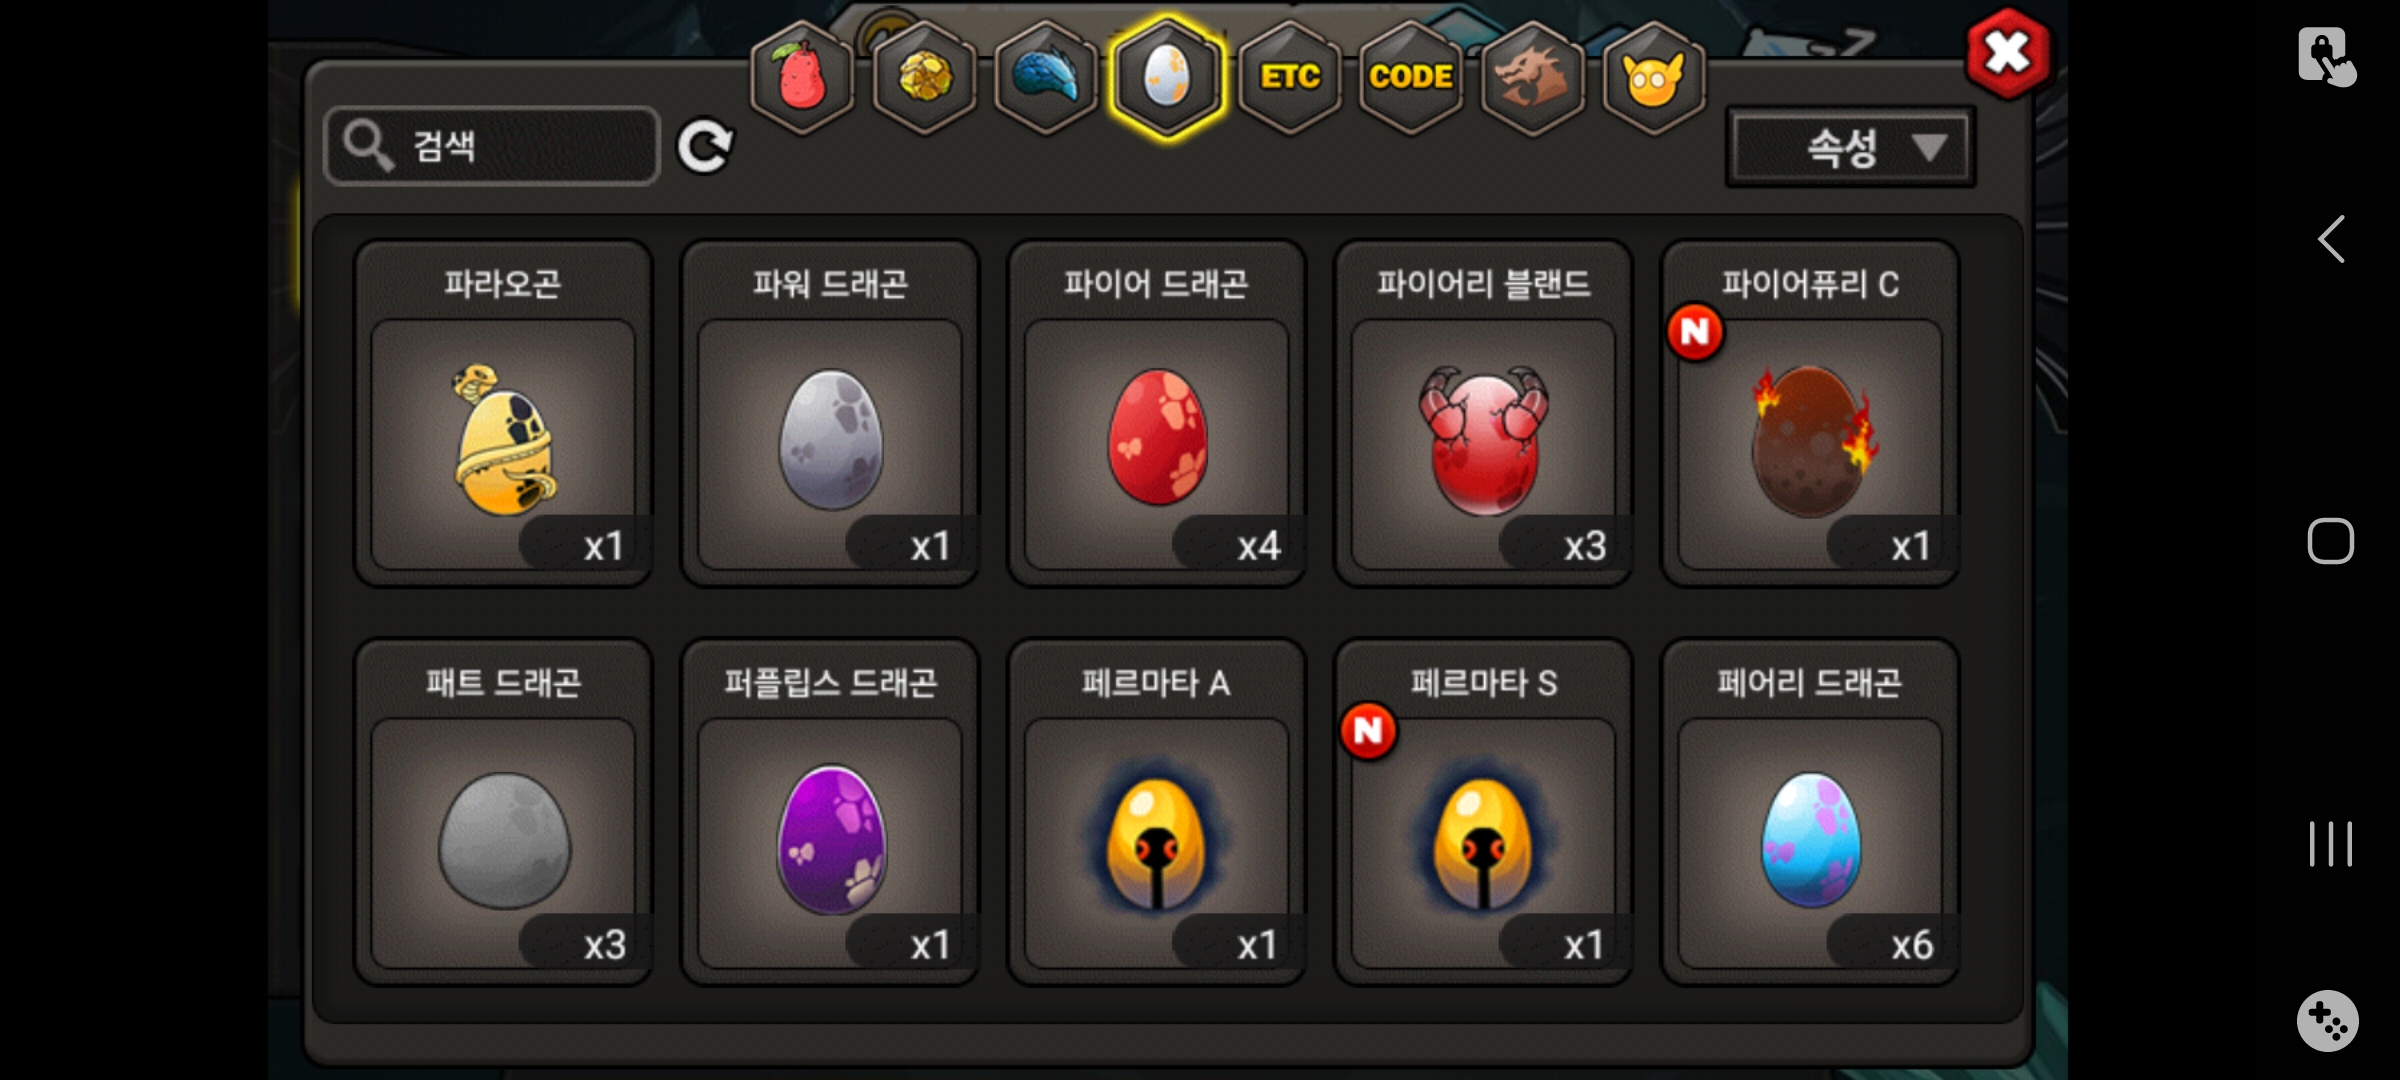Close the inventory with red X
Viewport: 2400px width, 1080px height.
[x=2007, y=53]
